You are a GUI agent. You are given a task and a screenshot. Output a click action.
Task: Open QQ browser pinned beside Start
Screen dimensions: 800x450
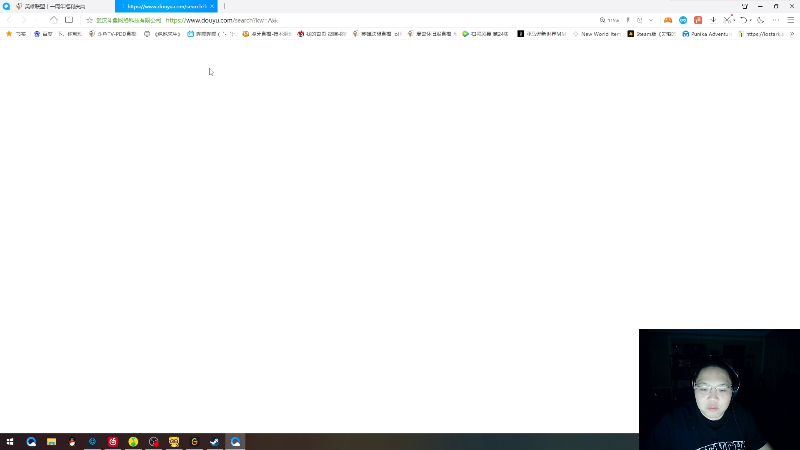tap(31, 442)
